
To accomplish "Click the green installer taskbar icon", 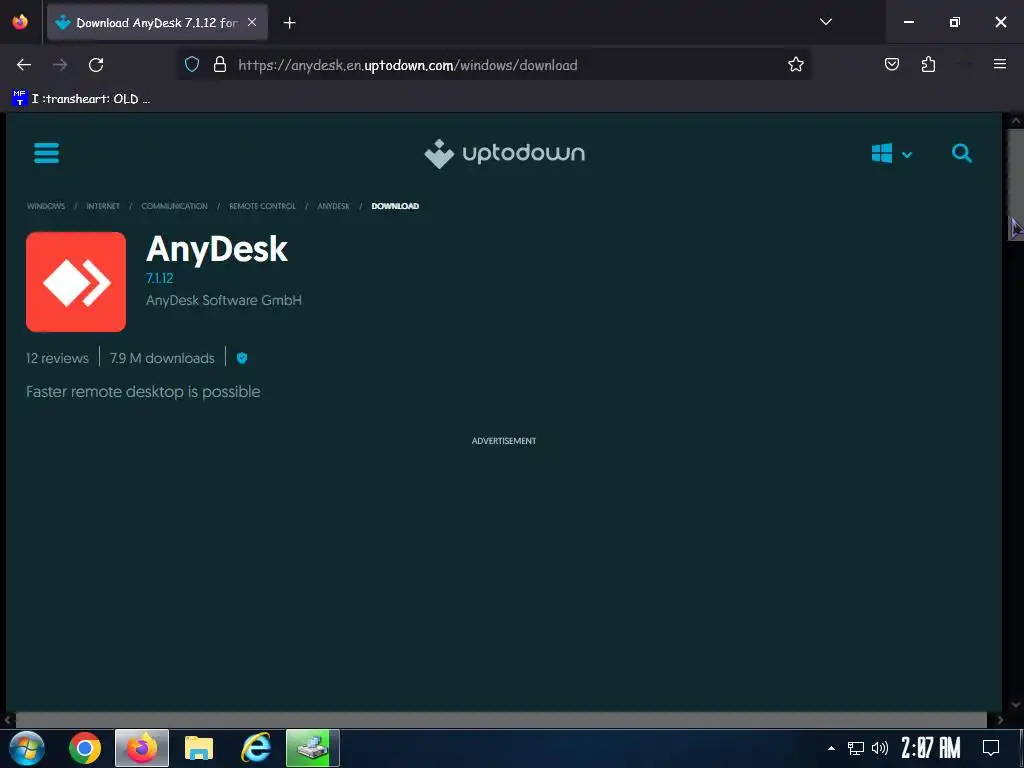I will pyautogui.click(x=313, y=748).
